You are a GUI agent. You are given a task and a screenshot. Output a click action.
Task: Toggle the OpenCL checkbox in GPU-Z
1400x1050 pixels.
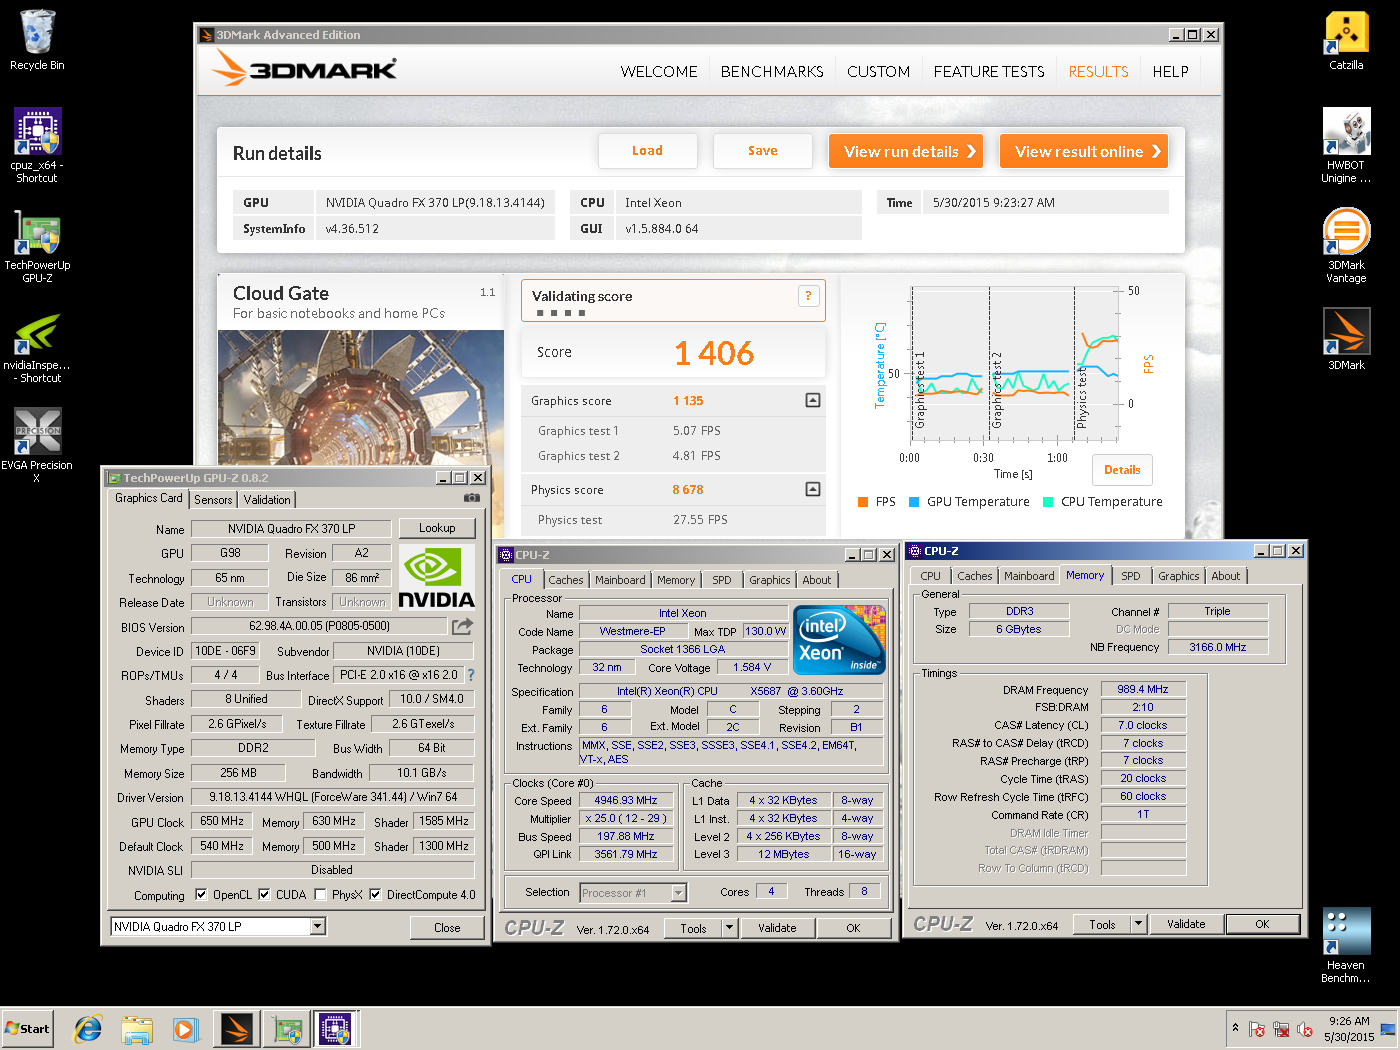click(201, 895)
